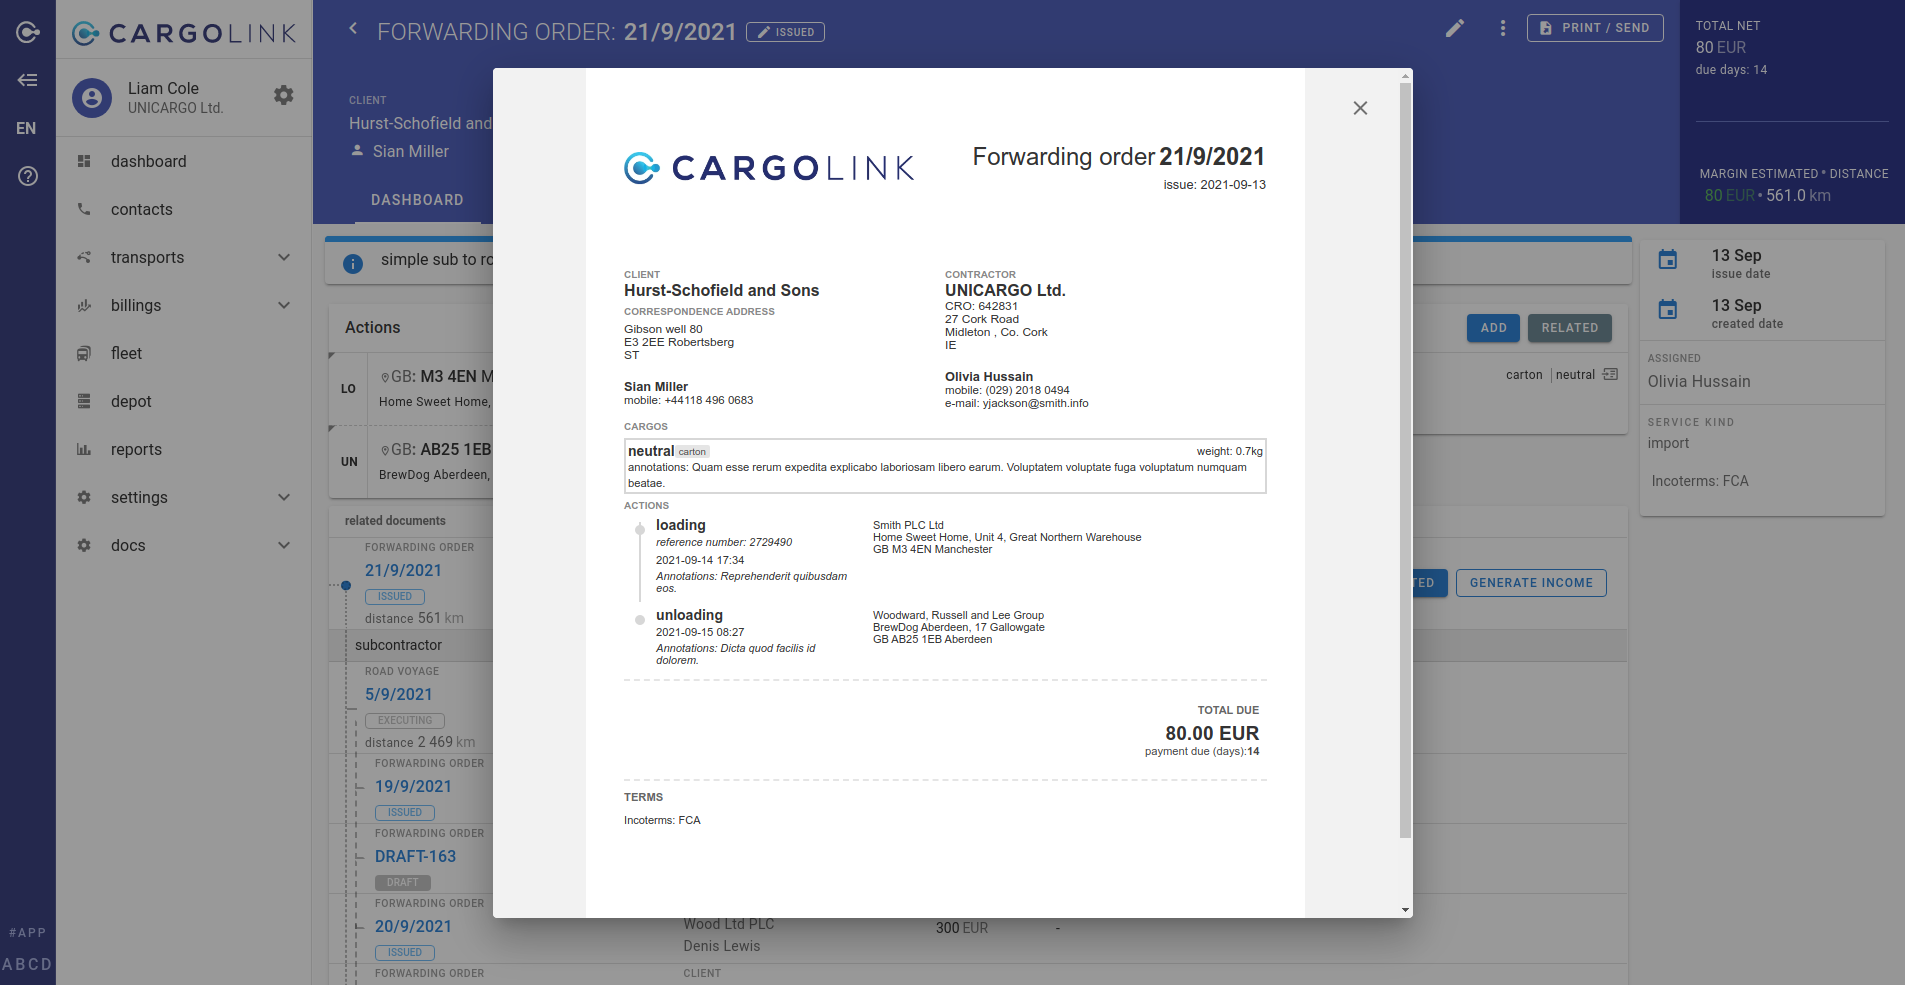Click EXECUTING status badge
The image size is (1905, 985).
405,720
